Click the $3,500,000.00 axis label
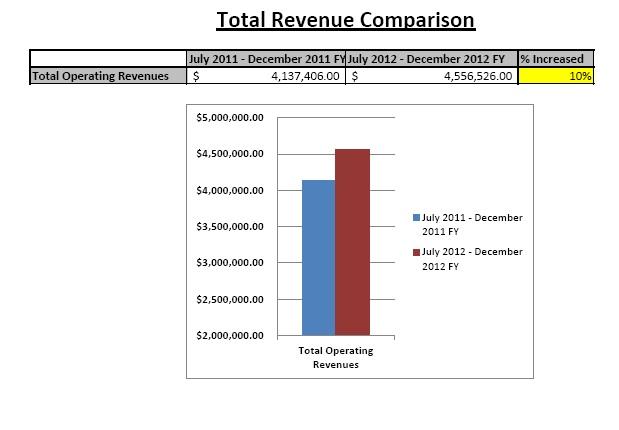Image resolution: width=619 pixels, height=430 pixels. pos(230,227)
